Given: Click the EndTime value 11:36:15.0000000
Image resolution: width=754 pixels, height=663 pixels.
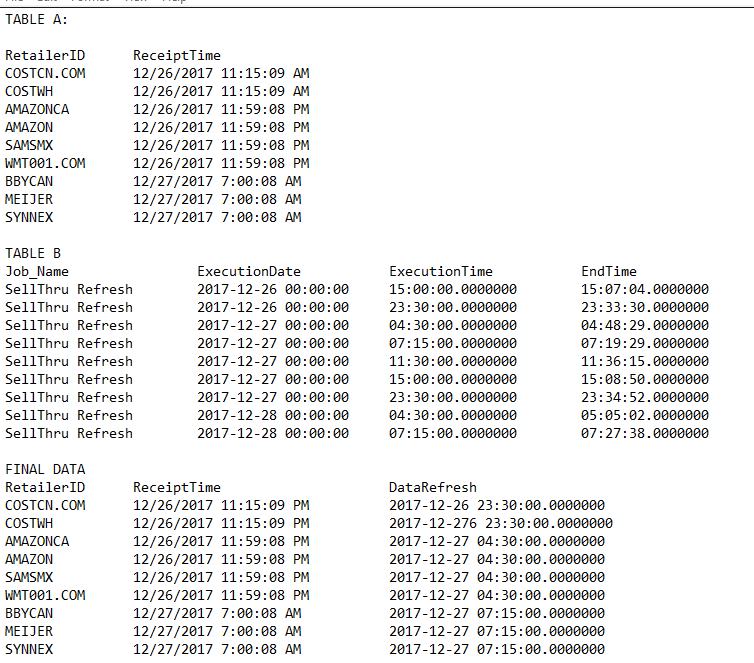Looking at the screenshot, I should click(x=645, y=361).
